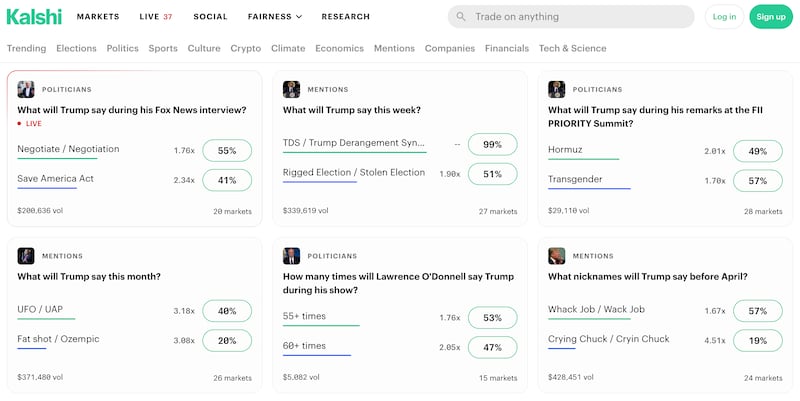Select the Elections category tab
The width and height of the screenshot is (800, 401).
[x=76, y=48]
